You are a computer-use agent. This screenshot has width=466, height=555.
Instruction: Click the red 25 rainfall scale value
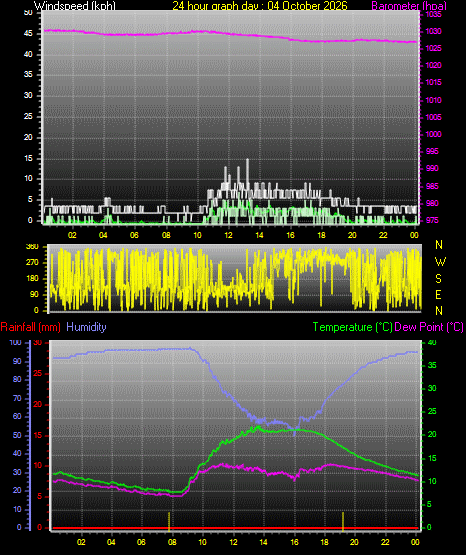[x=38, y=373]
